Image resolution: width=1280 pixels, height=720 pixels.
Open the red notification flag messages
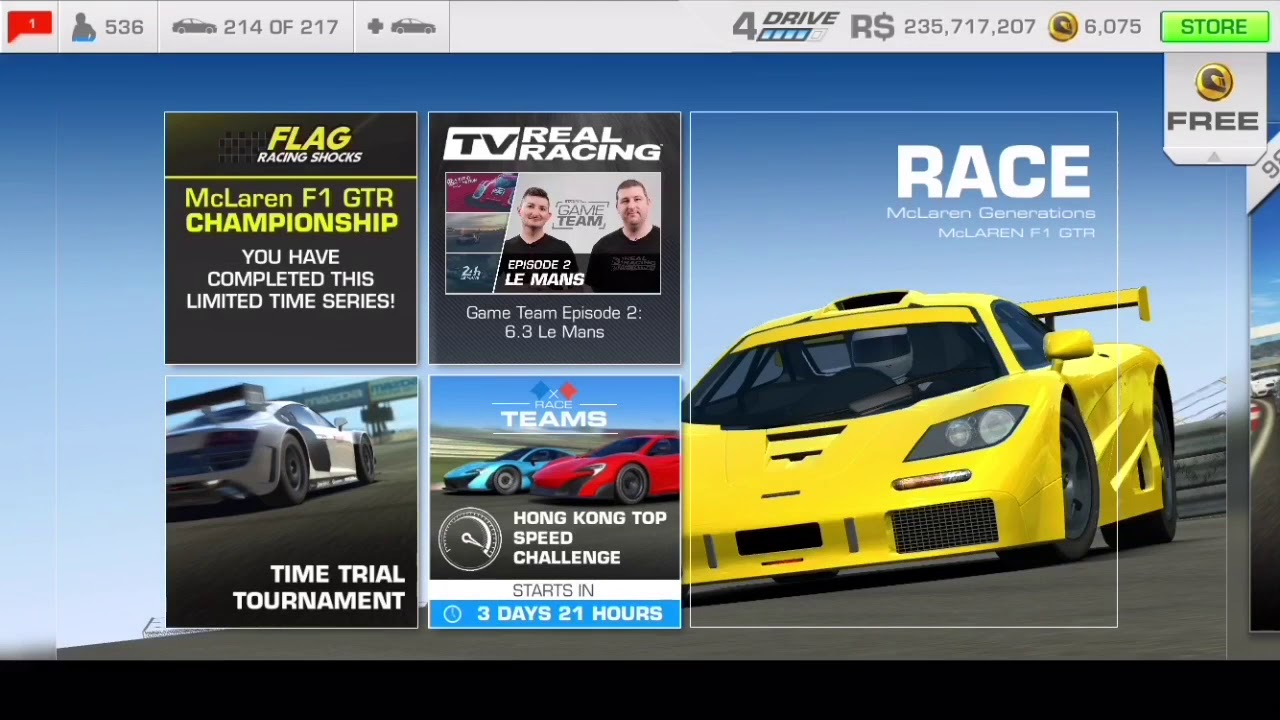point(29,25)
